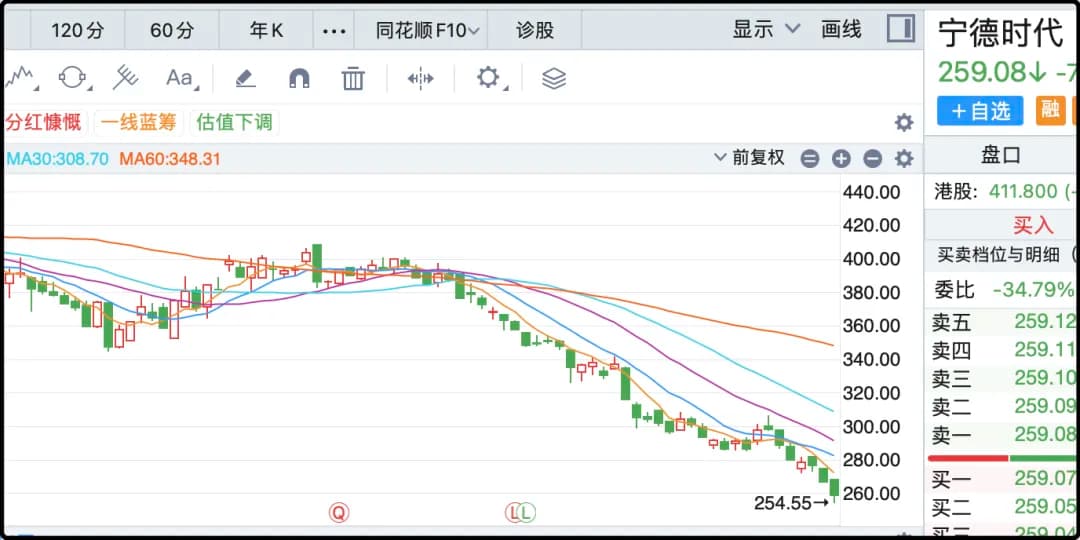The width and height of the screenshot is (1080, 540).
Task: Click the 260.00 price axis label
Action: coord(871,494)
